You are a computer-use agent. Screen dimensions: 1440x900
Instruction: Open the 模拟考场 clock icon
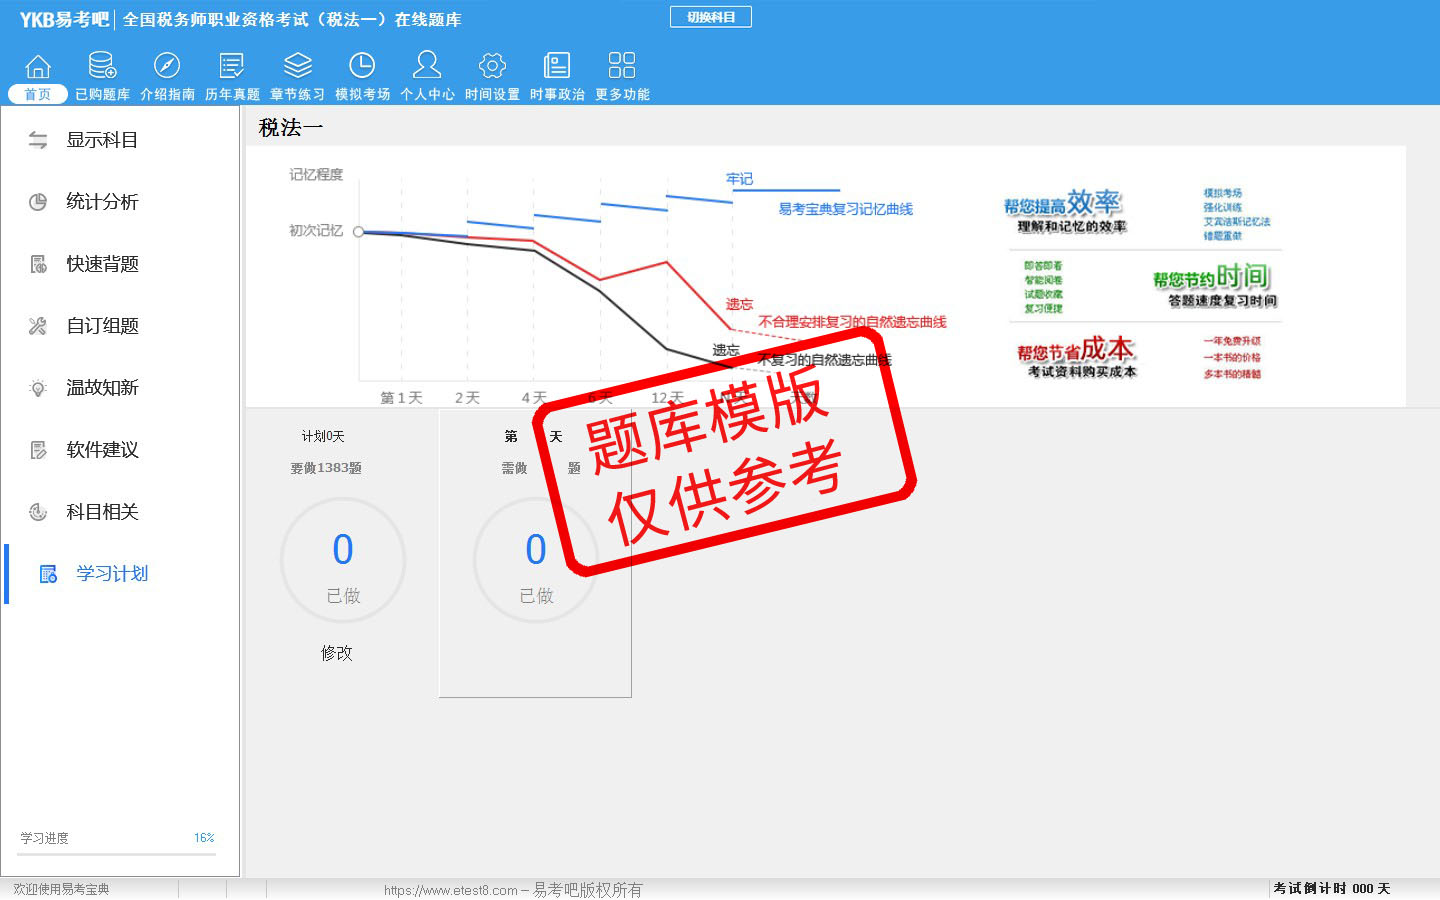pyautogui.click(x=362, y=67)
